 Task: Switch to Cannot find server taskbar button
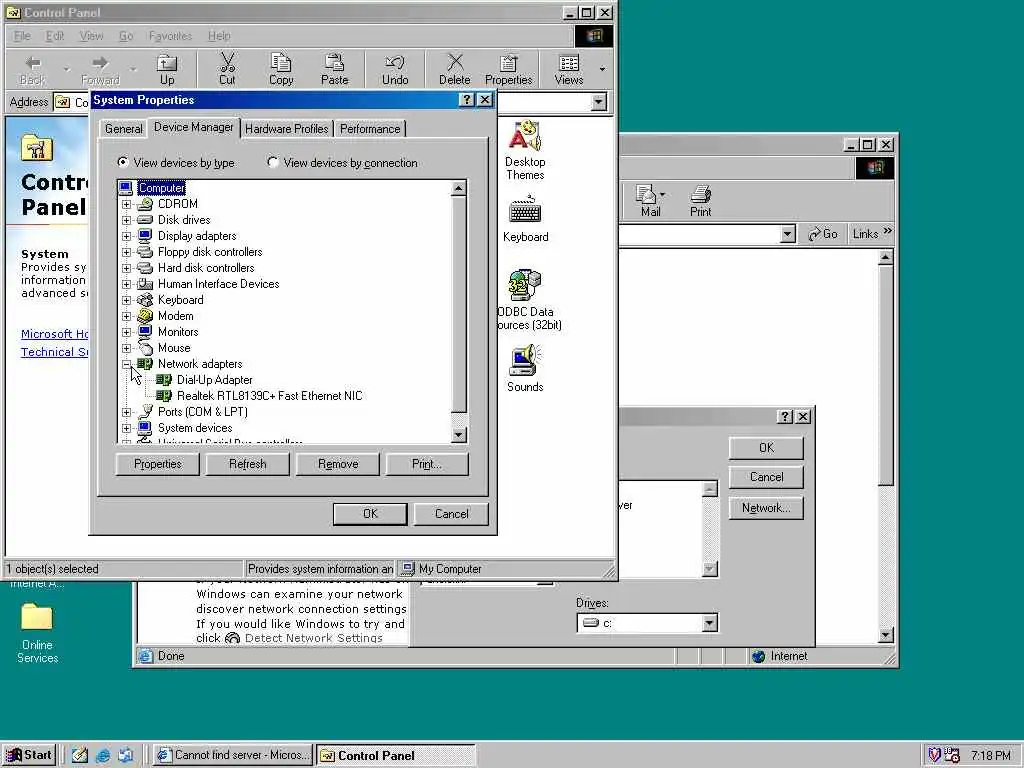(x=233, y=755)
